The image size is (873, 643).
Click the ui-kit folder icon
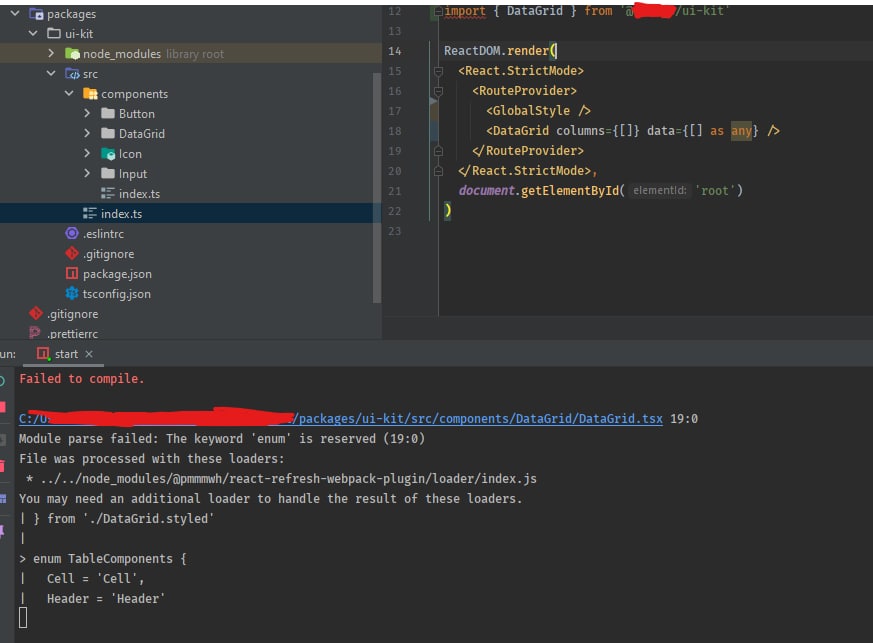click(54, 33)
